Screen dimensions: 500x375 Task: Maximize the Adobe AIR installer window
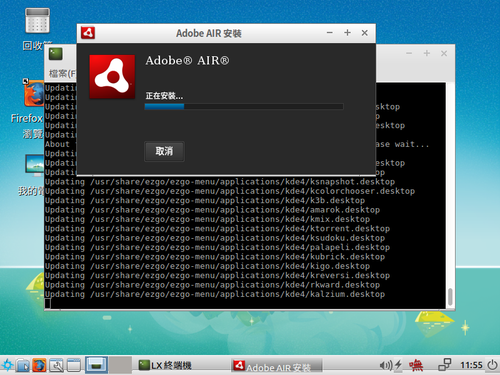pos(347,33)
